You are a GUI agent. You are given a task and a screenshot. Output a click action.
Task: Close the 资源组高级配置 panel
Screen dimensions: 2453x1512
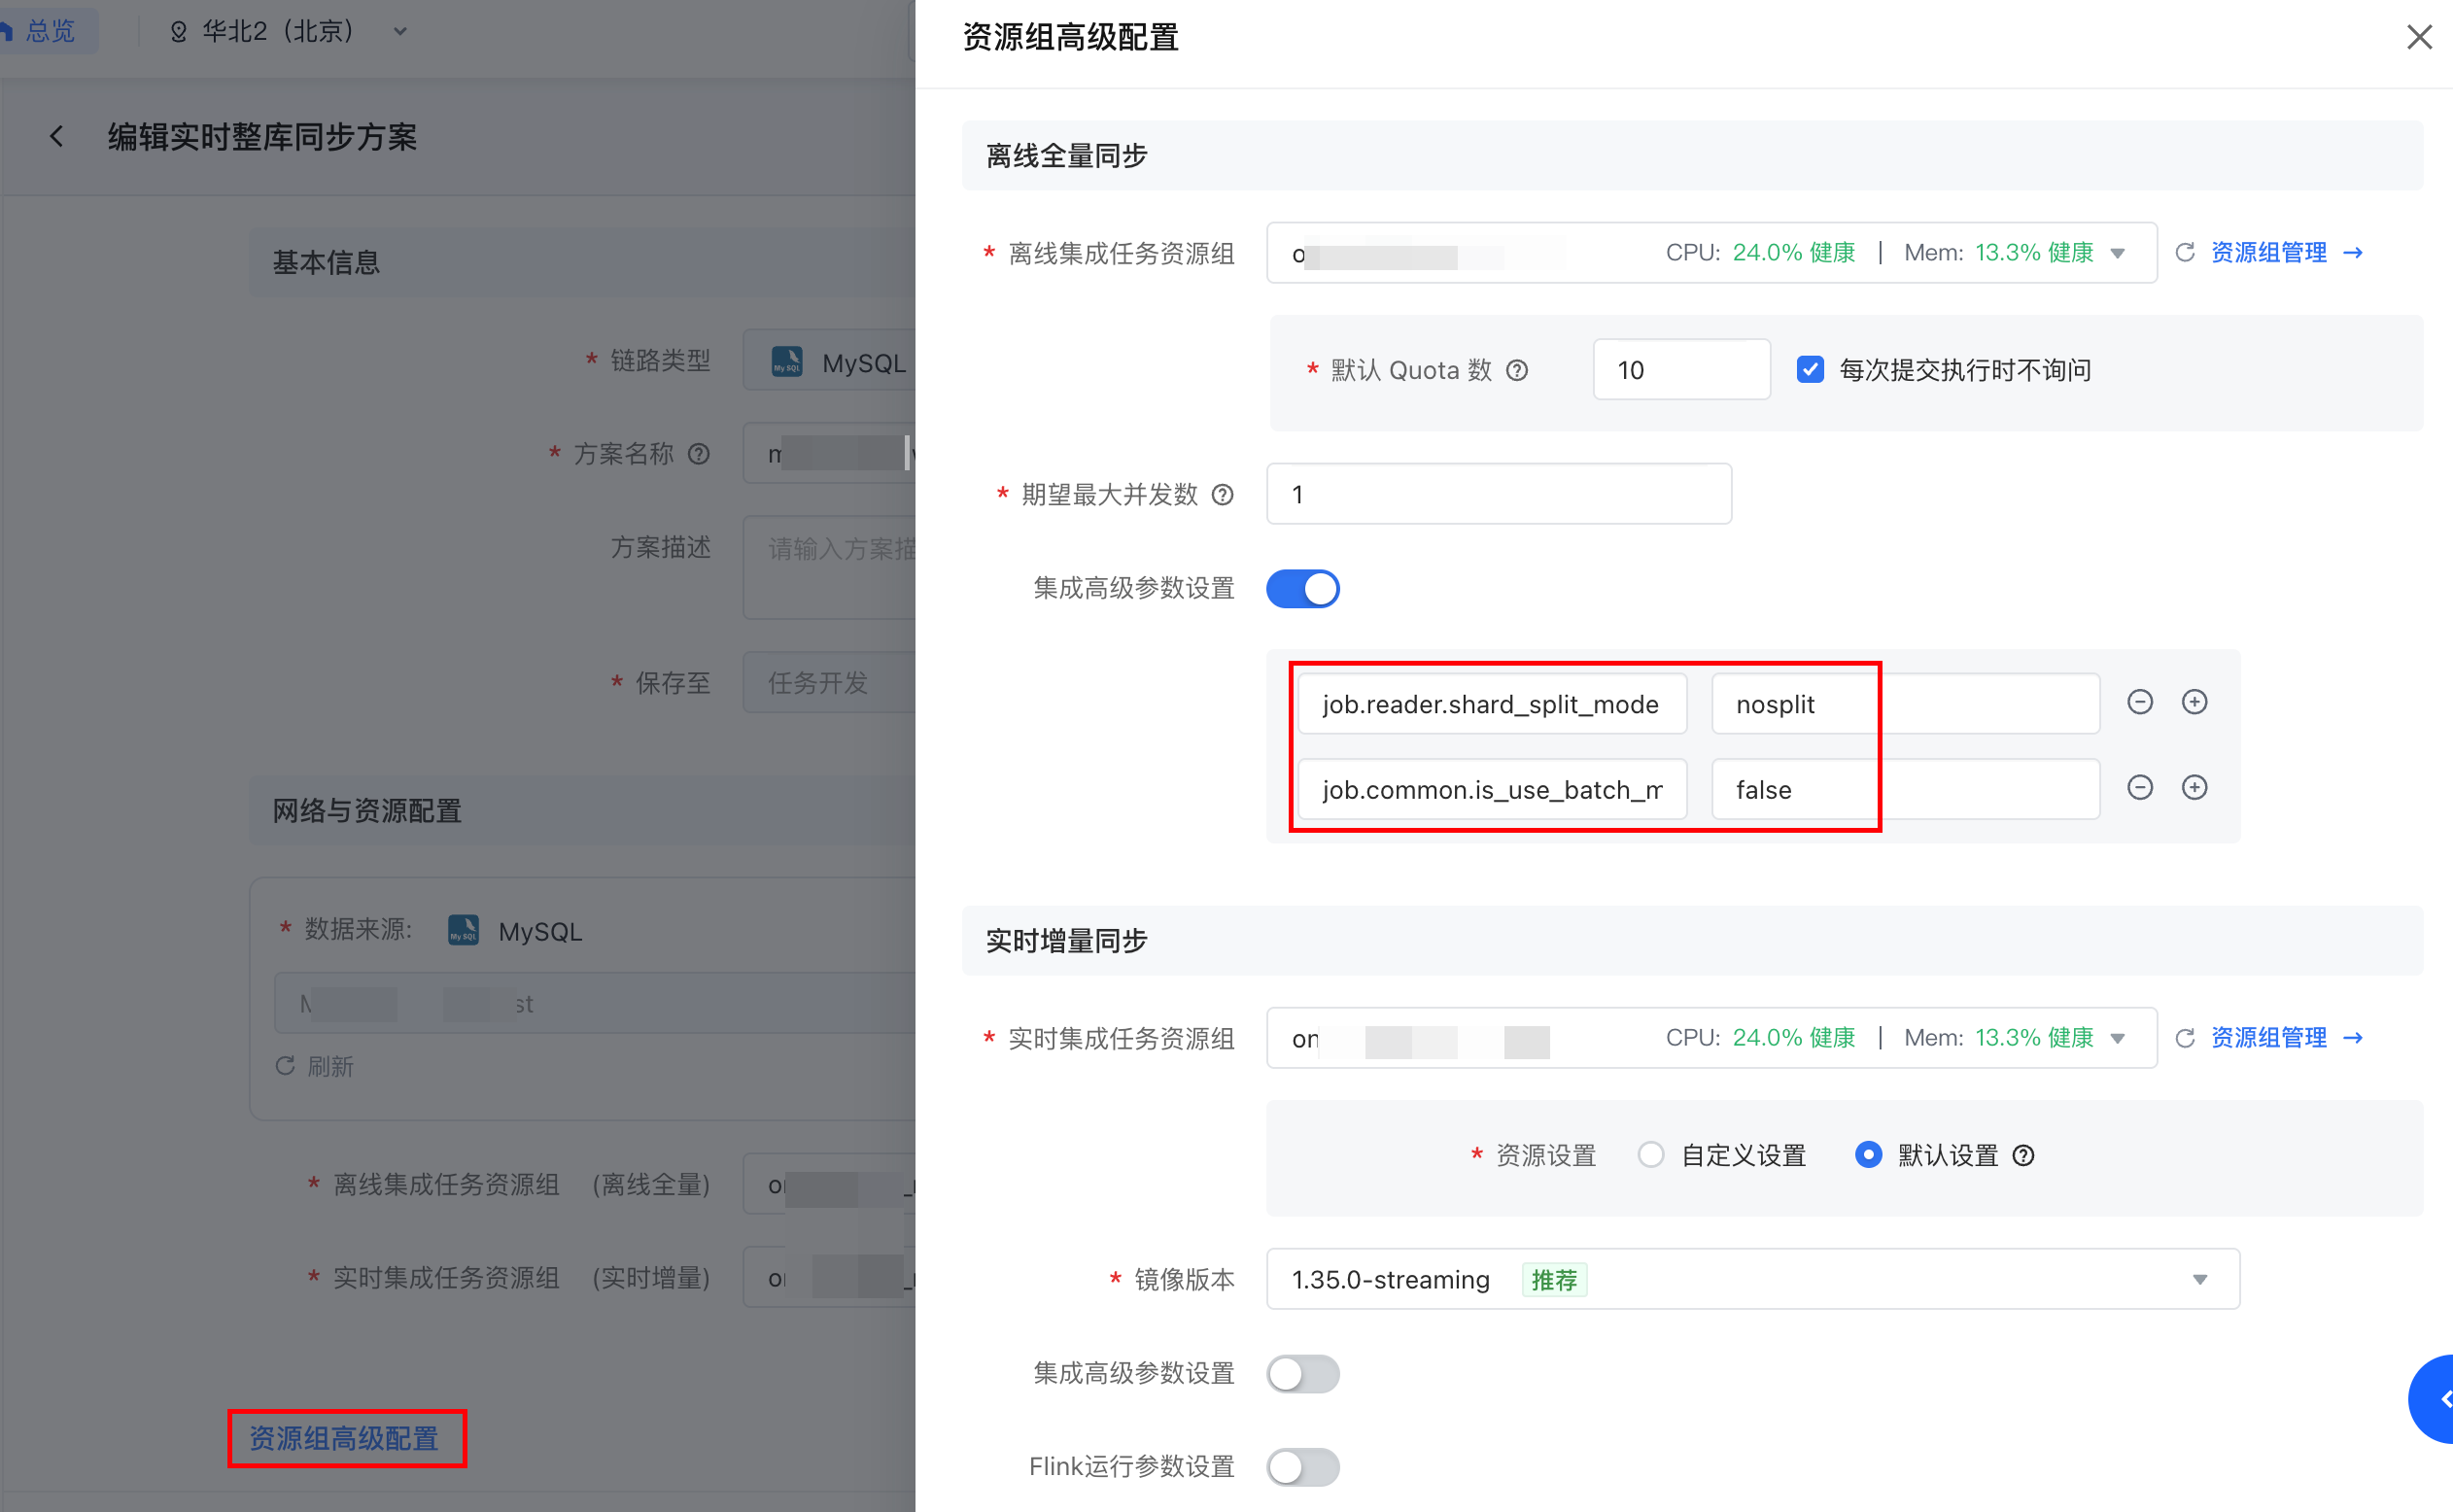tap(2418, 37)
